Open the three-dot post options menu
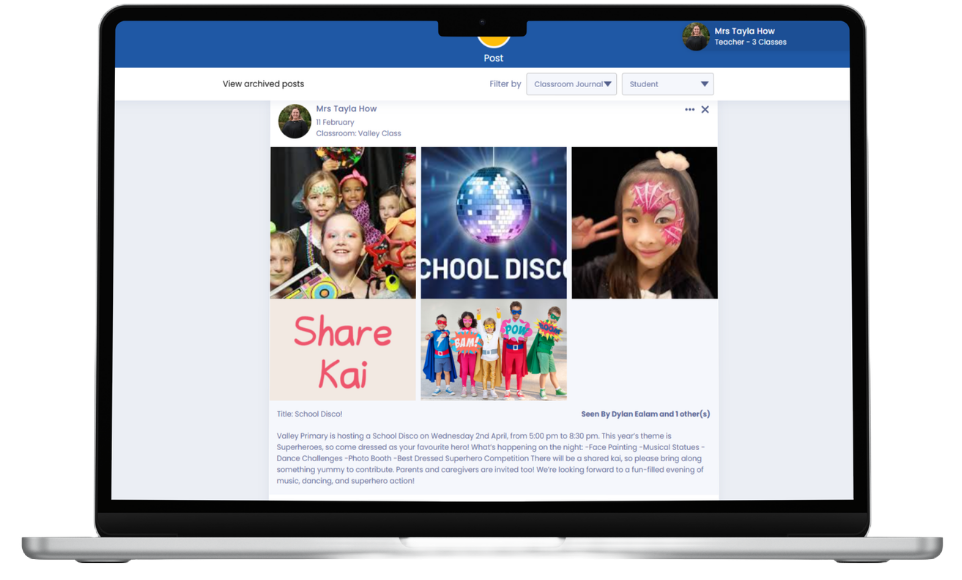 click(x=689, y=110)
